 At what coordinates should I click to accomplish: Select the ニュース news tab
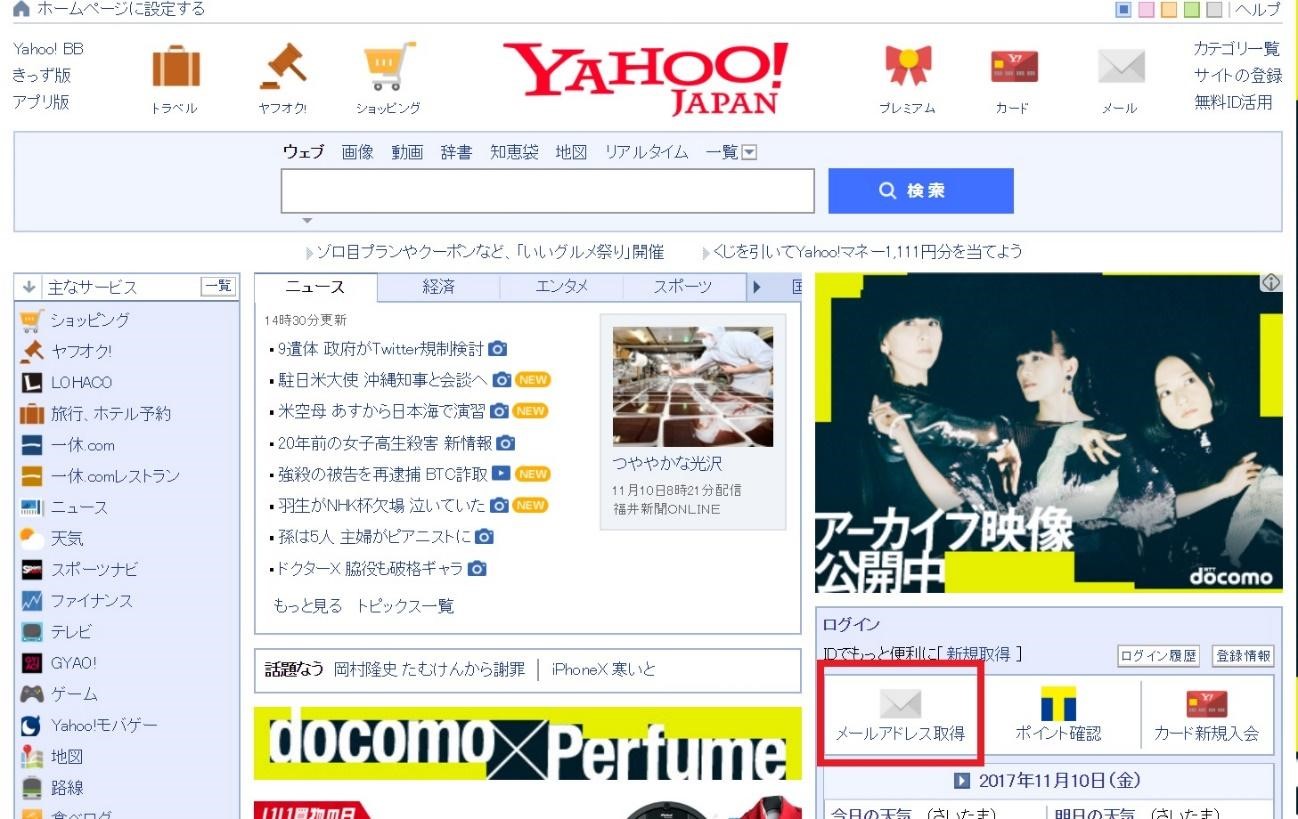[x=315, y=287]
